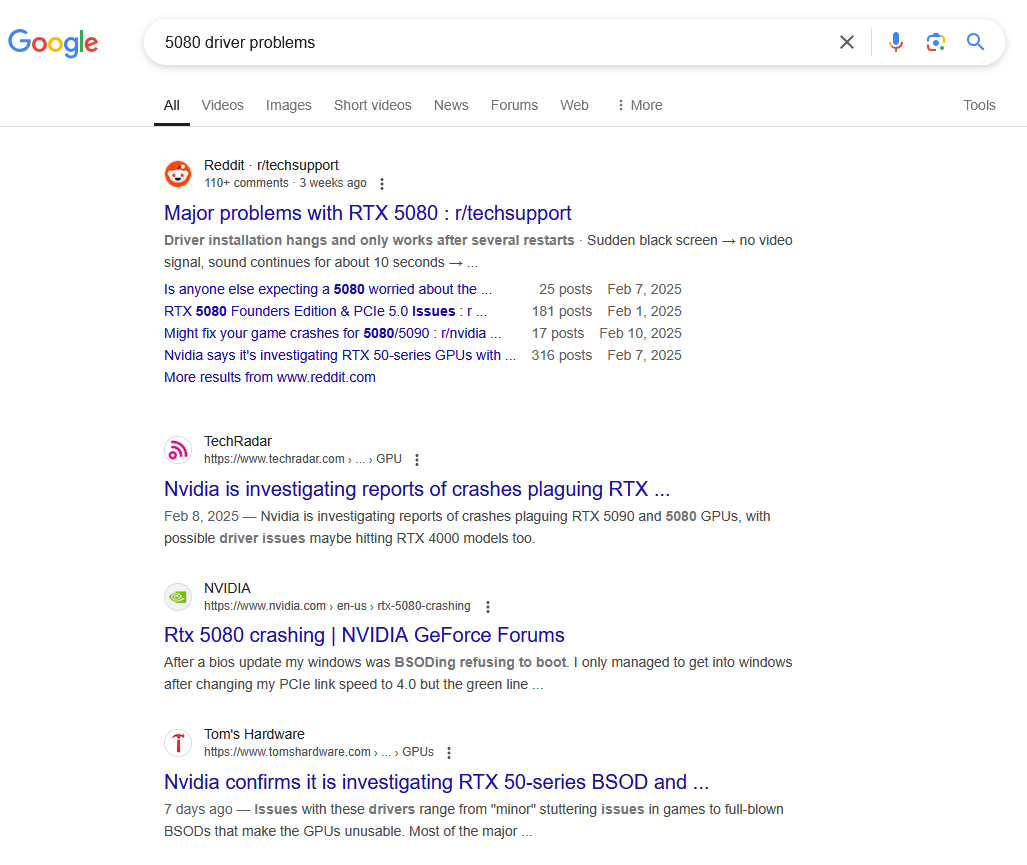
Task: Click the 'Feb 1, 2025' date
Action: tap(644, 311)
